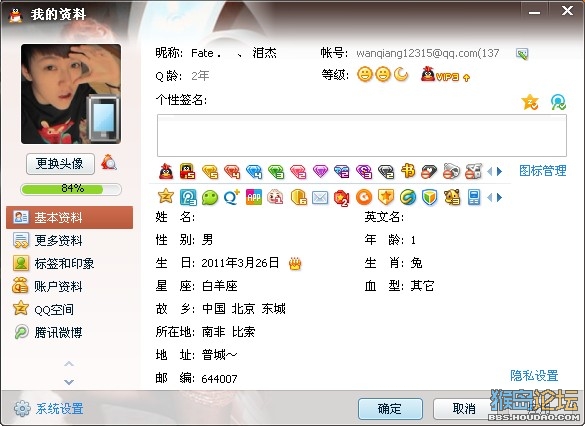
Task: Click the black diamond level 2 badge
Action: click(386, 172)
